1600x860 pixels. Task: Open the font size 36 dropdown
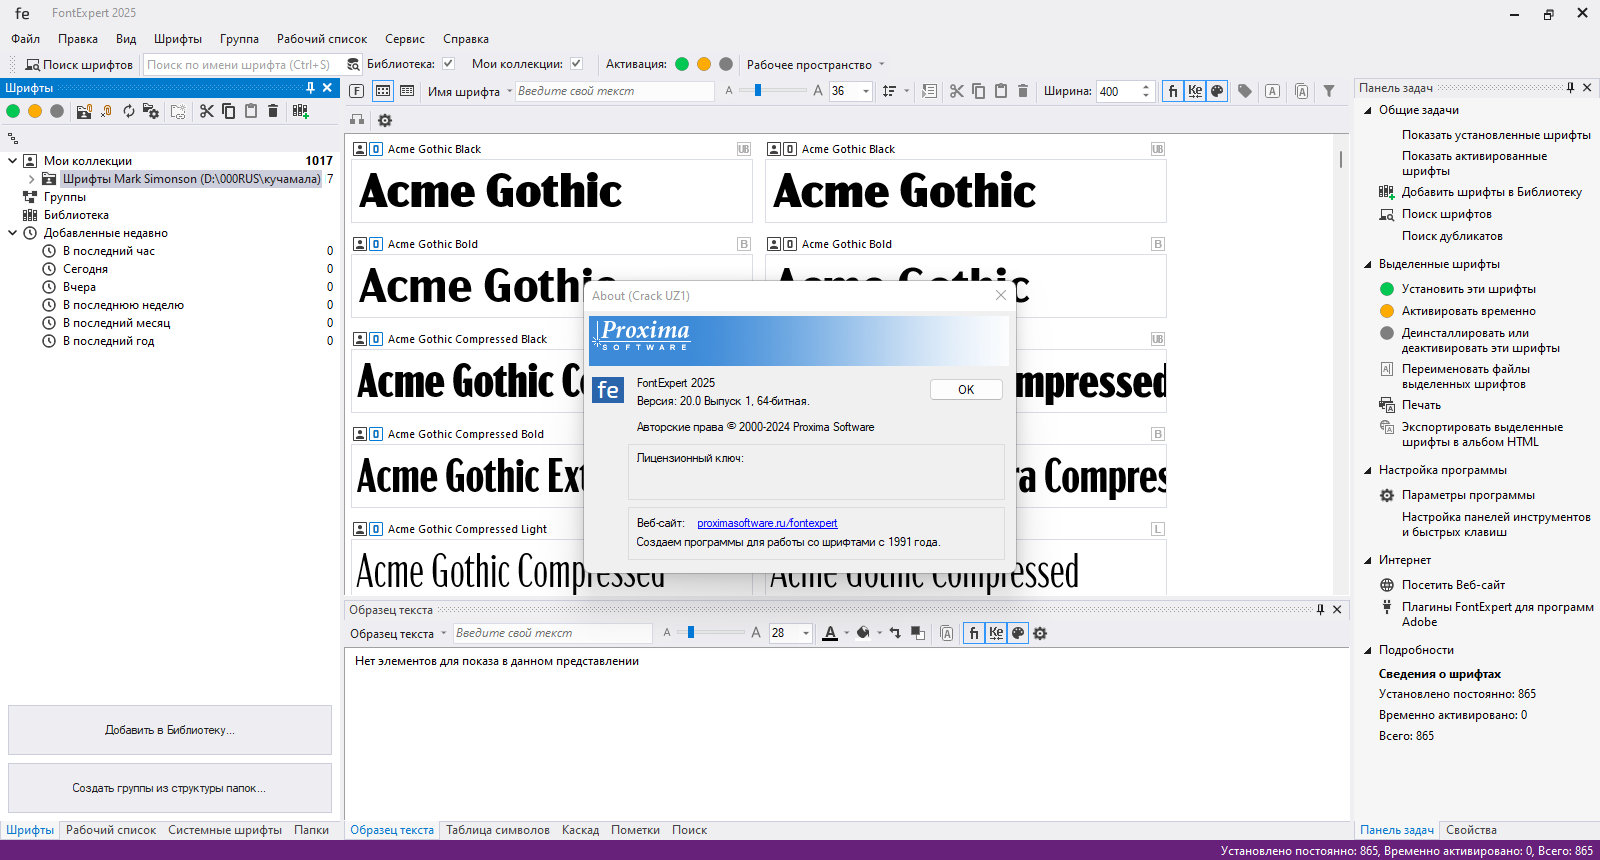tap(866, 91)
